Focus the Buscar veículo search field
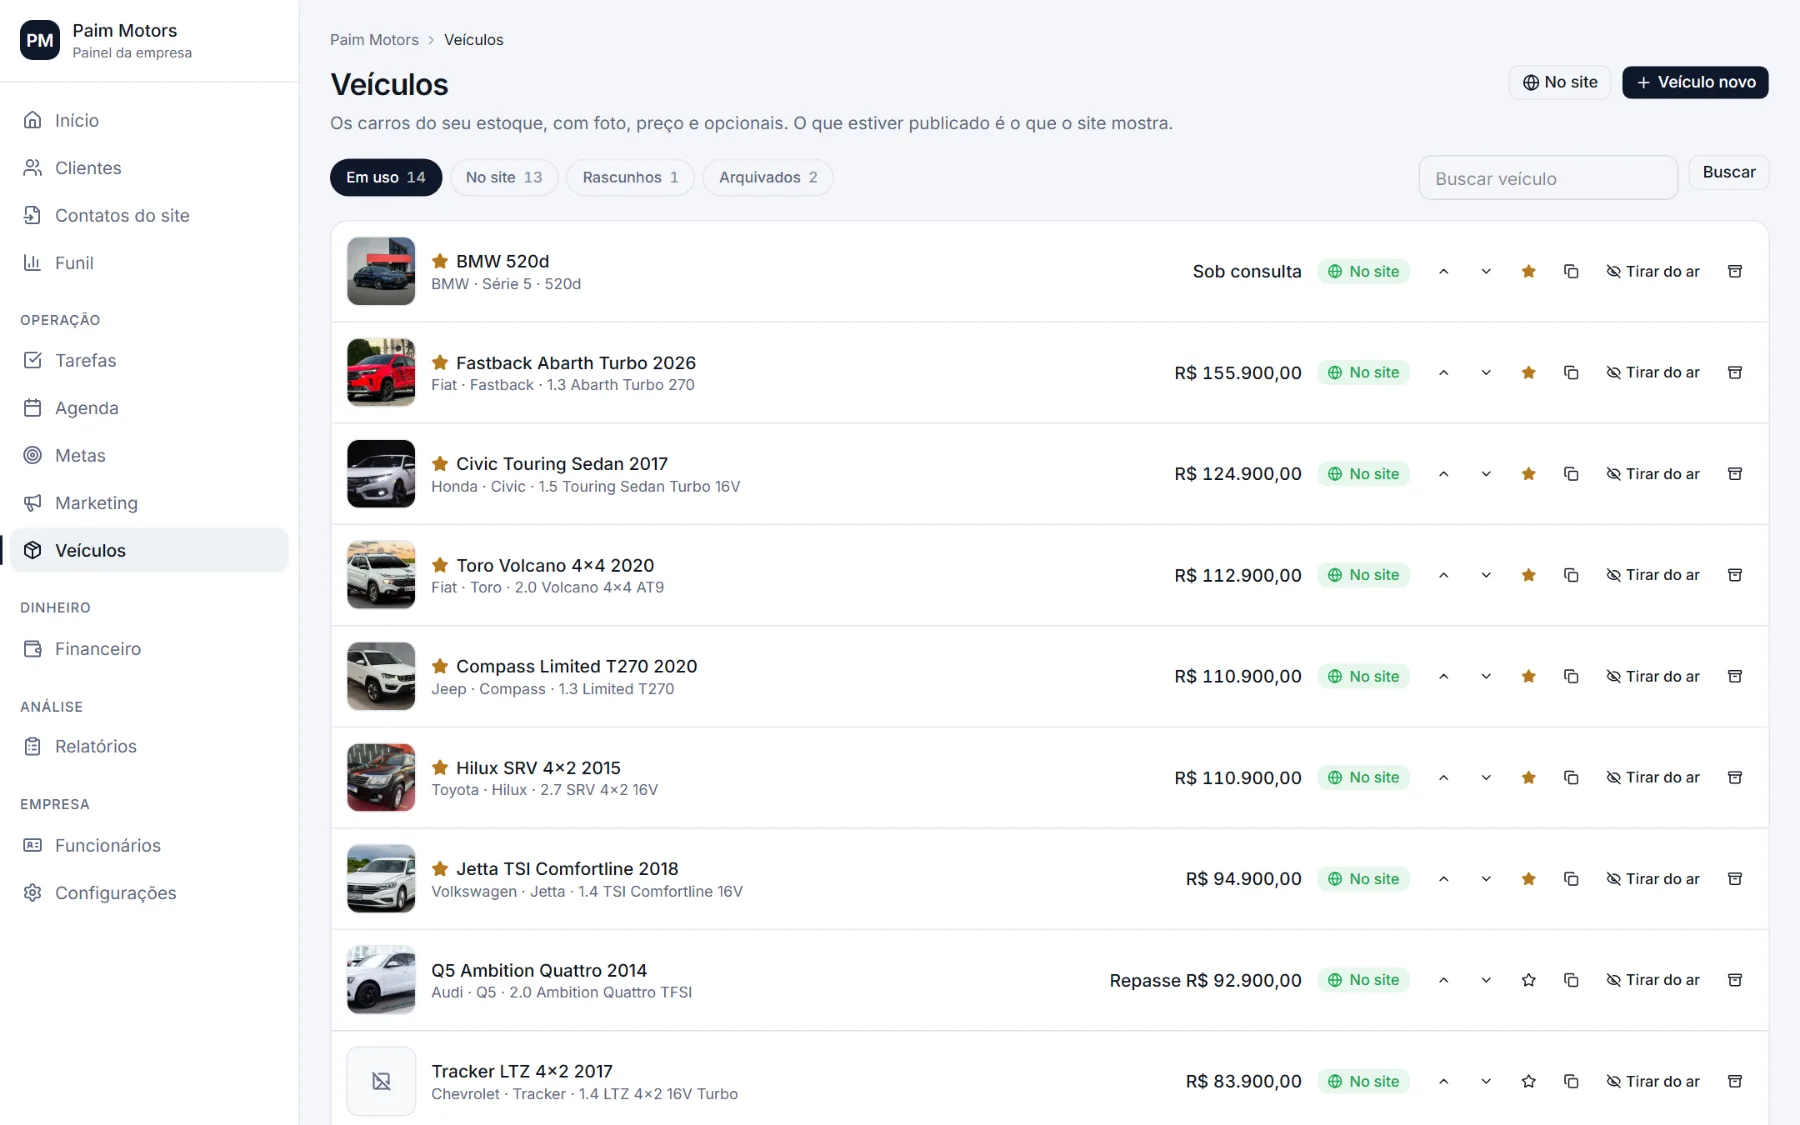This screenshot has width=1800, height=1125. [1548, 178]
